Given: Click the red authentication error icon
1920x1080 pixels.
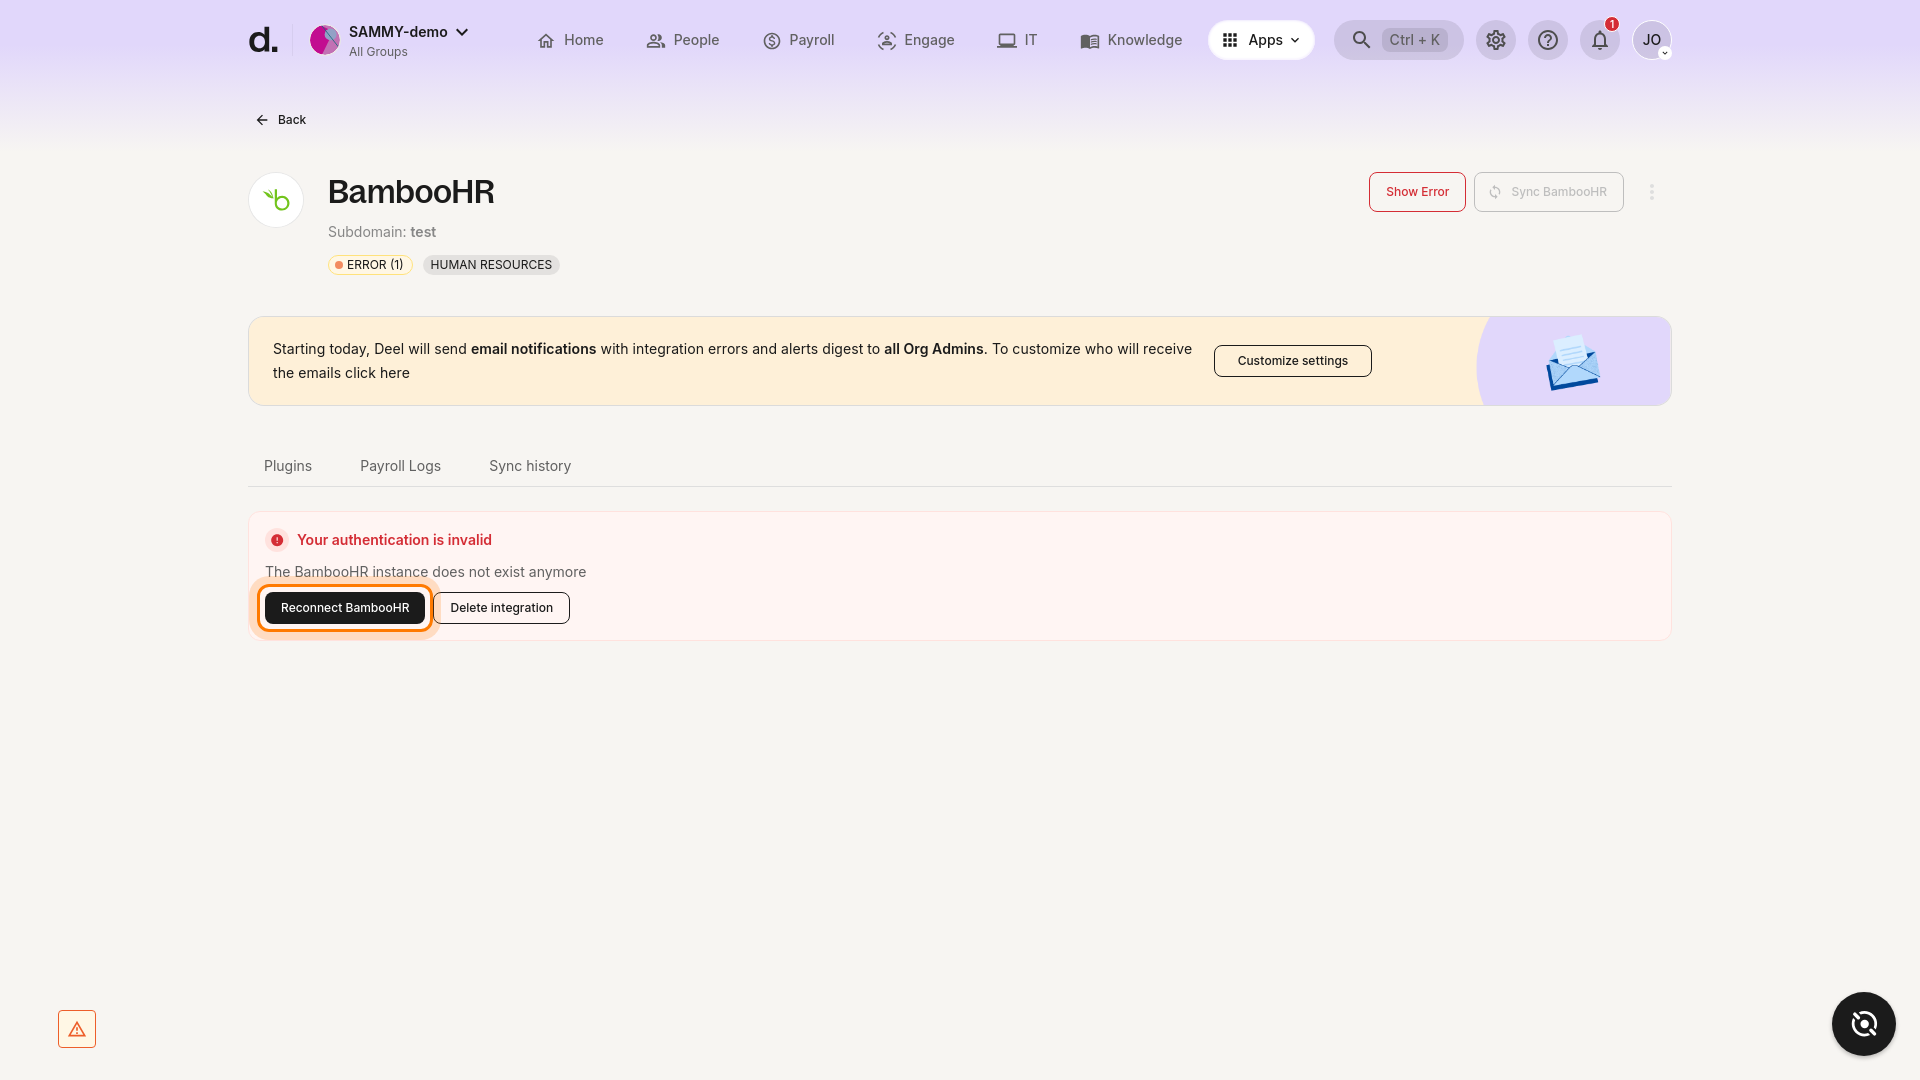Looking at the screenshot, I should 277,540.
